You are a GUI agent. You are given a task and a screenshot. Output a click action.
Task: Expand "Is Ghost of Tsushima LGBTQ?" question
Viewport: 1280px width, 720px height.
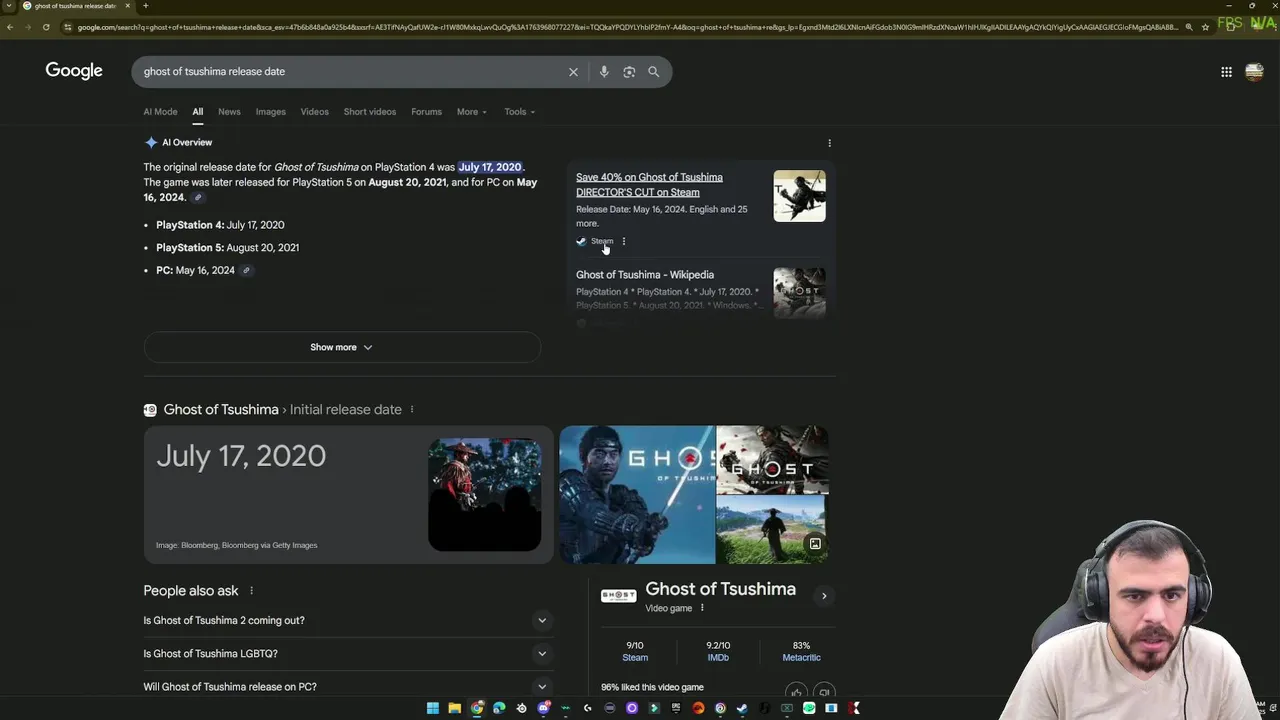click(x=347, y=653)
